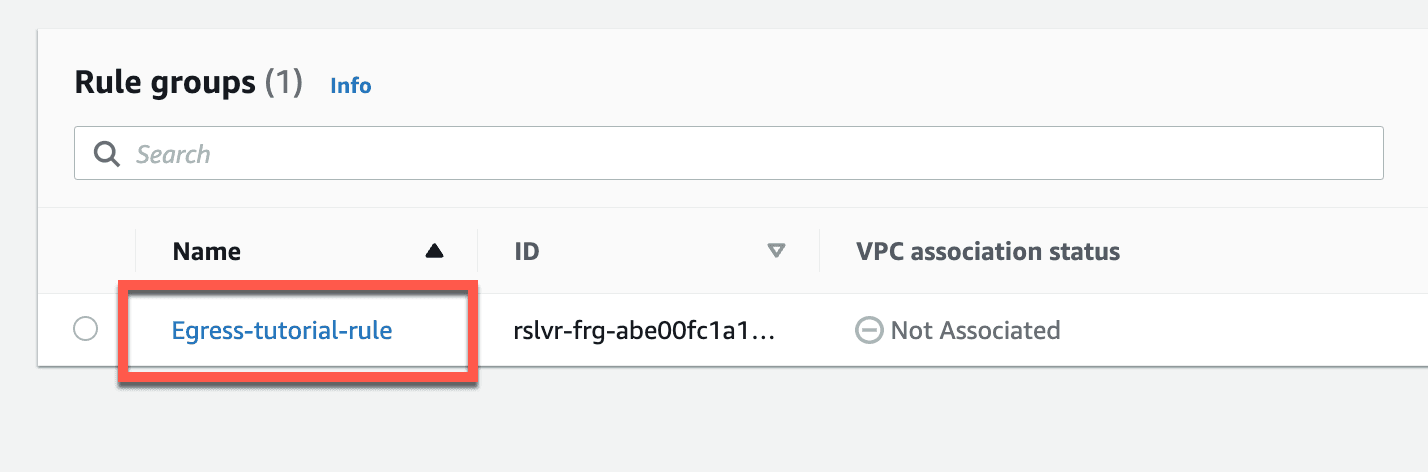This screenshot has width=1428, height=472.
Task: Click the Name ascending sort arrow
Action: [x=434, y=252]
